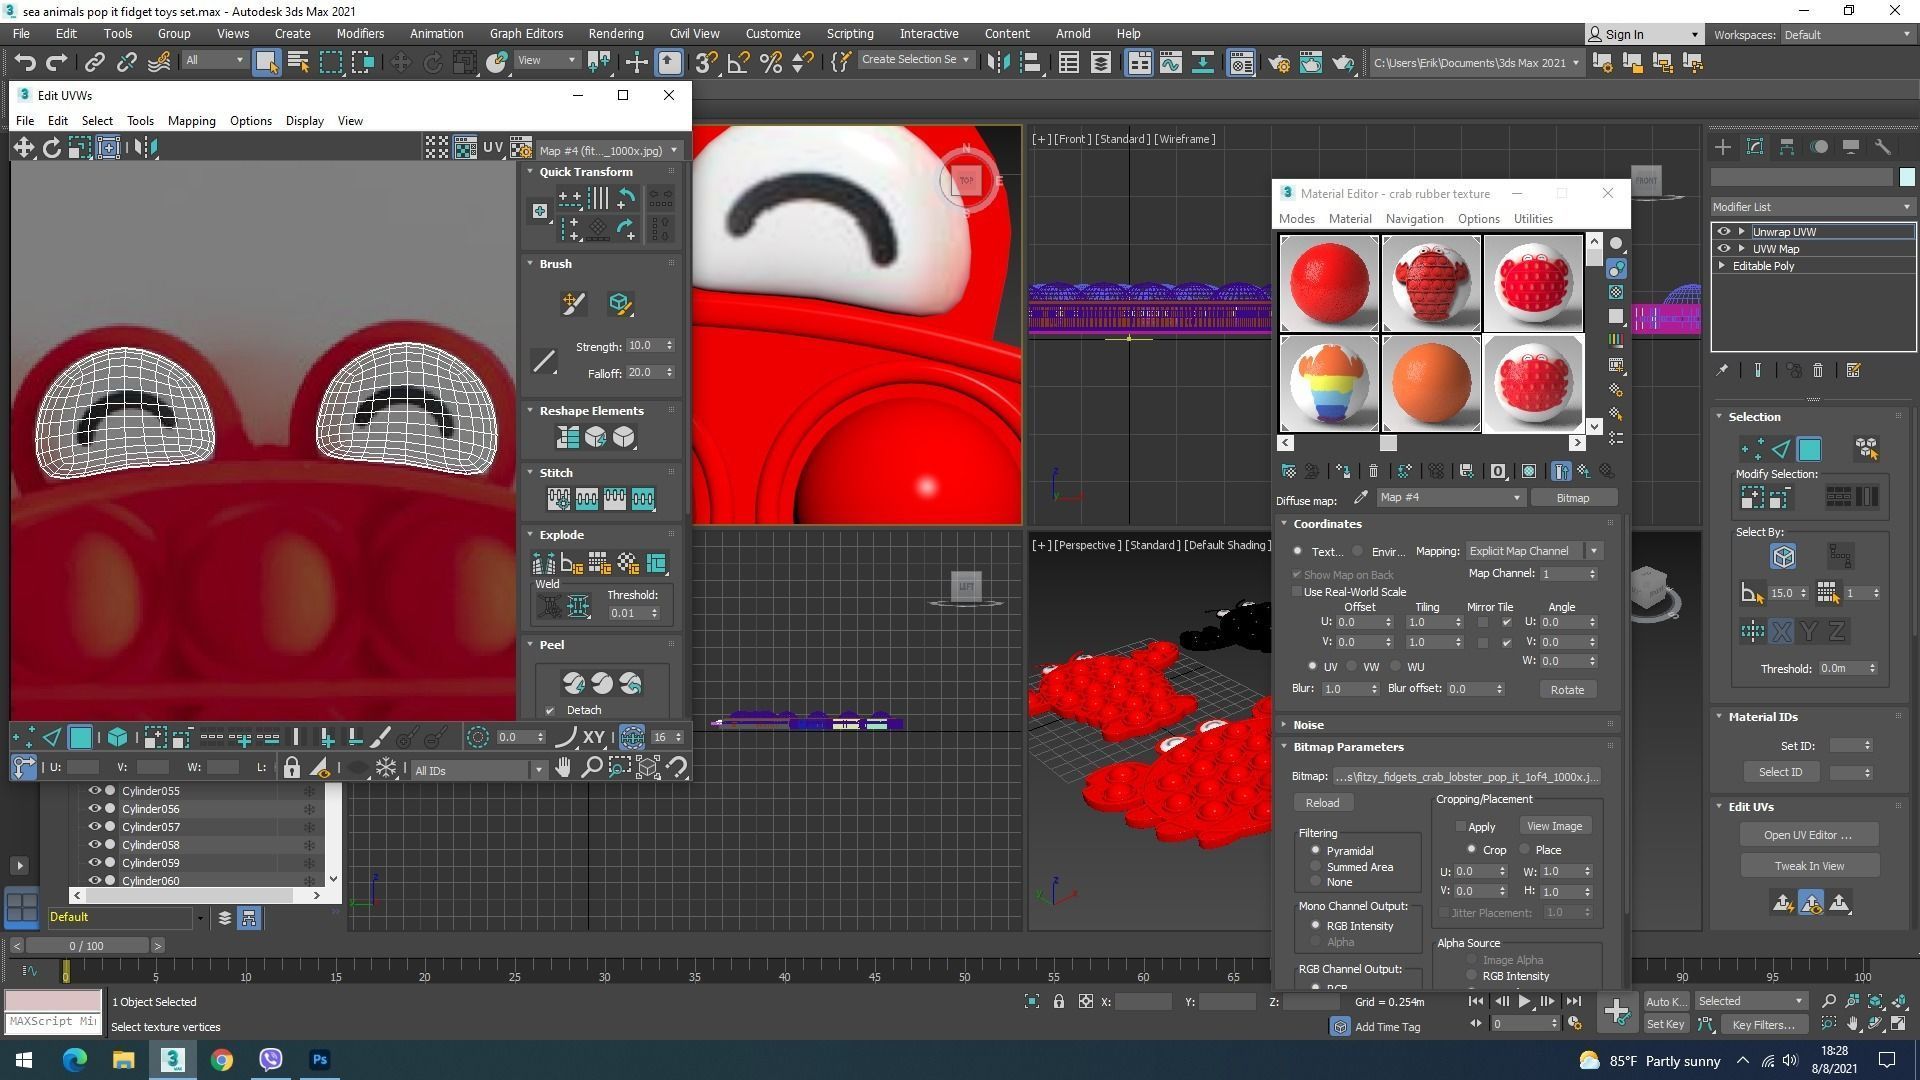The height and width of the screenshot is (1080, 1920).
Task: Click the Open UV Editor button
Action: (x=1807, y=835)
